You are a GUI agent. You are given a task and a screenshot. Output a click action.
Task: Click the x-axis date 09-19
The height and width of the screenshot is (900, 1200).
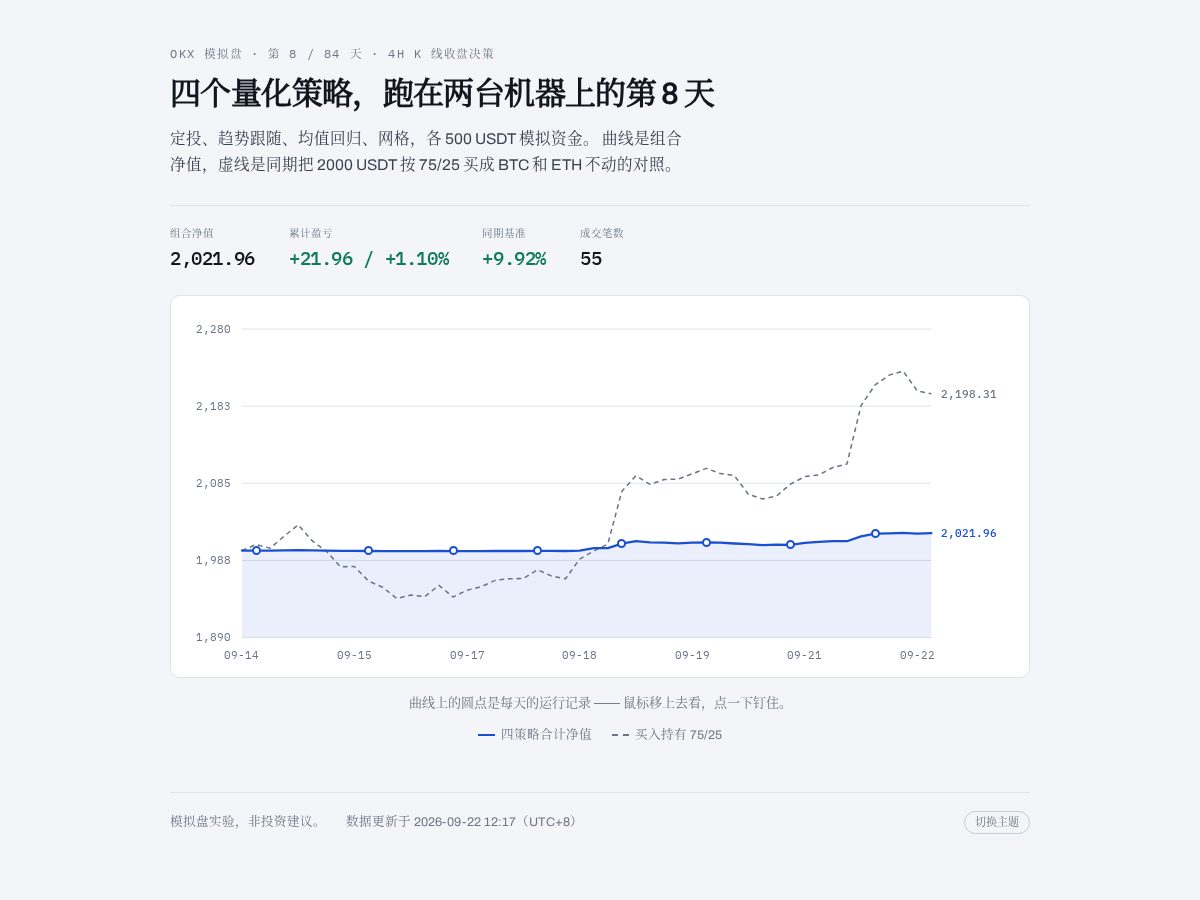tap(692, 655)
